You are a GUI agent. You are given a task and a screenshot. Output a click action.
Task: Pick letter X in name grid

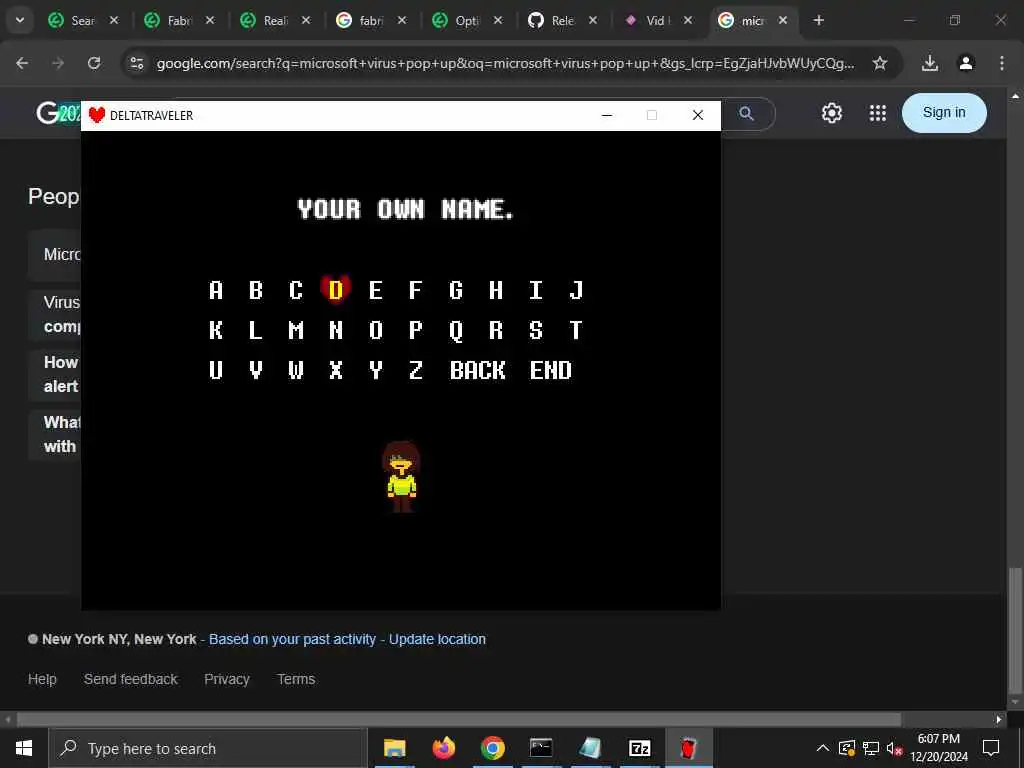[336, 370]
